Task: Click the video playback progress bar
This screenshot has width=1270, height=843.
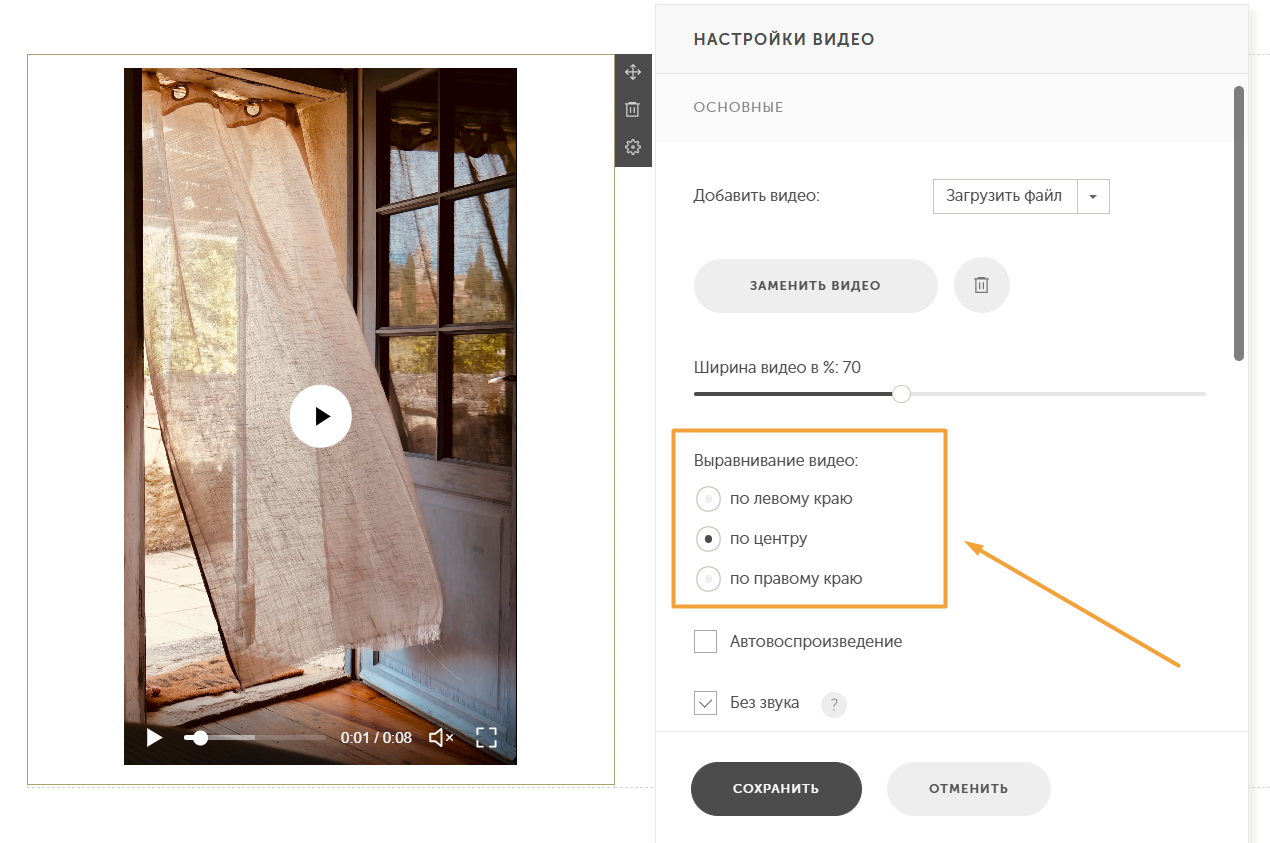Action: [x=254, y=738]
